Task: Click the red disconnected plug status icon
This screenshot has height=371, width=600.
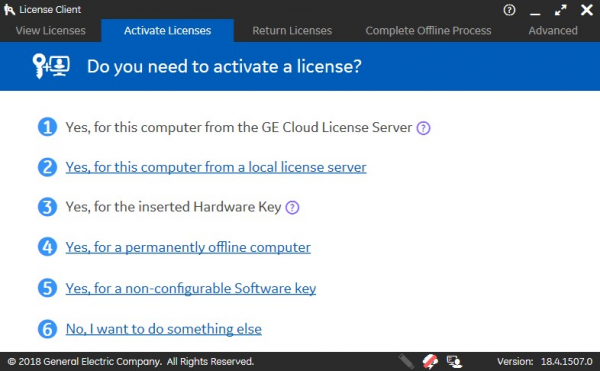Action: (430, 361)
